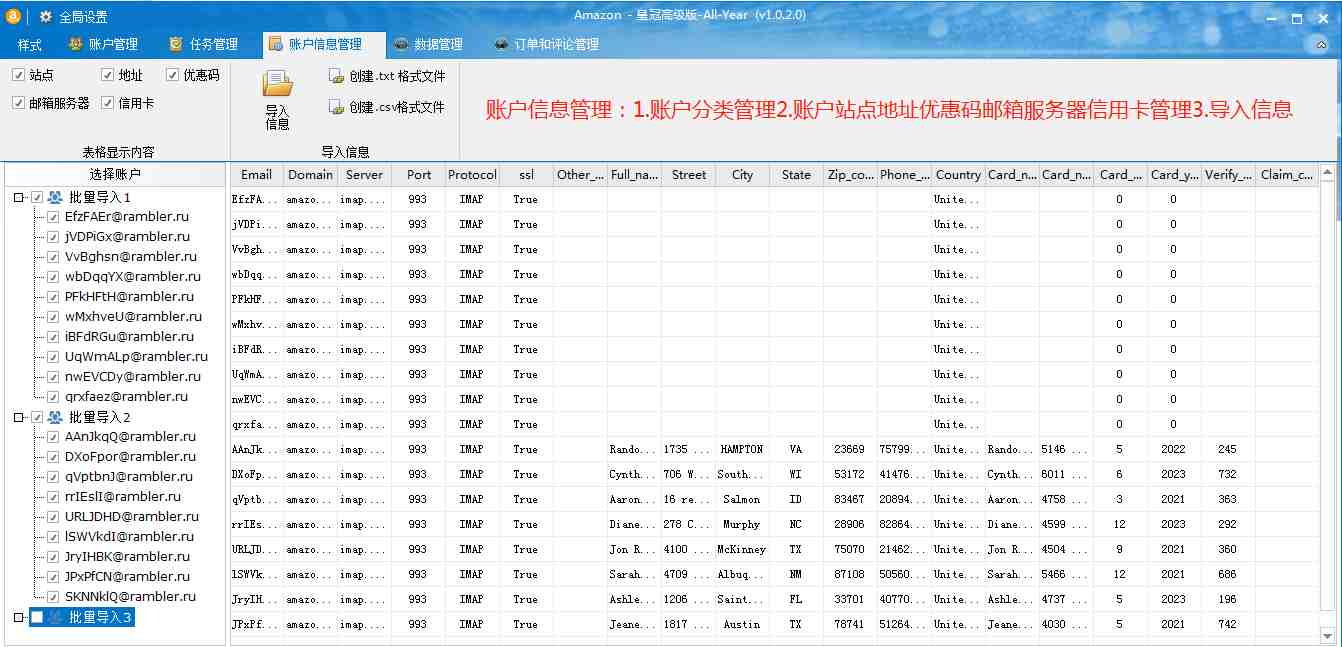Sort by the Email column header
Viewport: 1342px width, 647px height.
[x=257, y=174]
